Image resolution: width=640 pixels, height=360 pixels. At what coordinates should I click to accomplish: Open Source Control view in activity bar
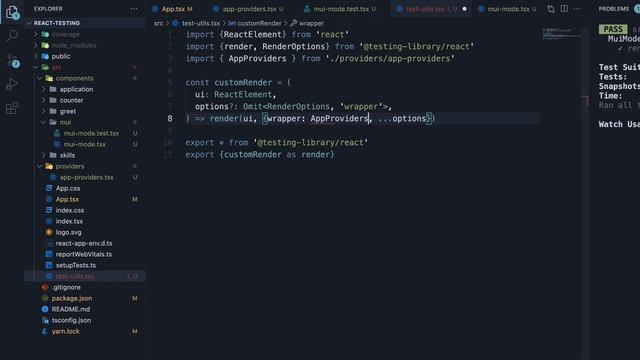click(12, 61)
